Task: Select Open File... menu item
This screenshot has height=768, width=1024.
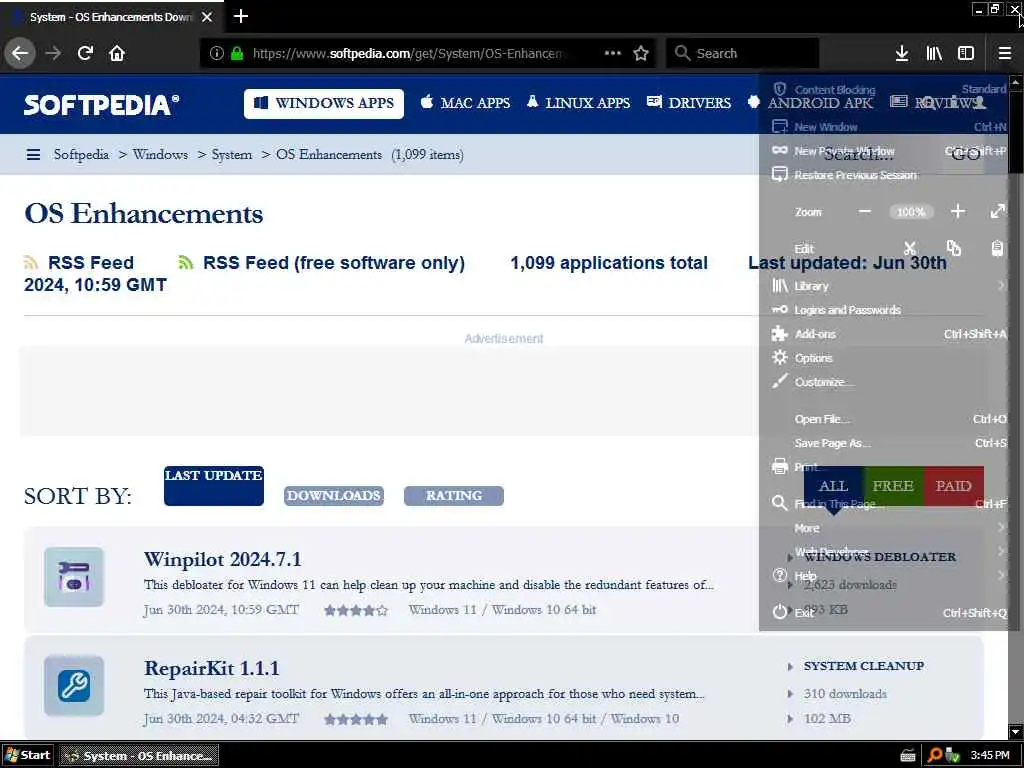Action: (889, 419)
